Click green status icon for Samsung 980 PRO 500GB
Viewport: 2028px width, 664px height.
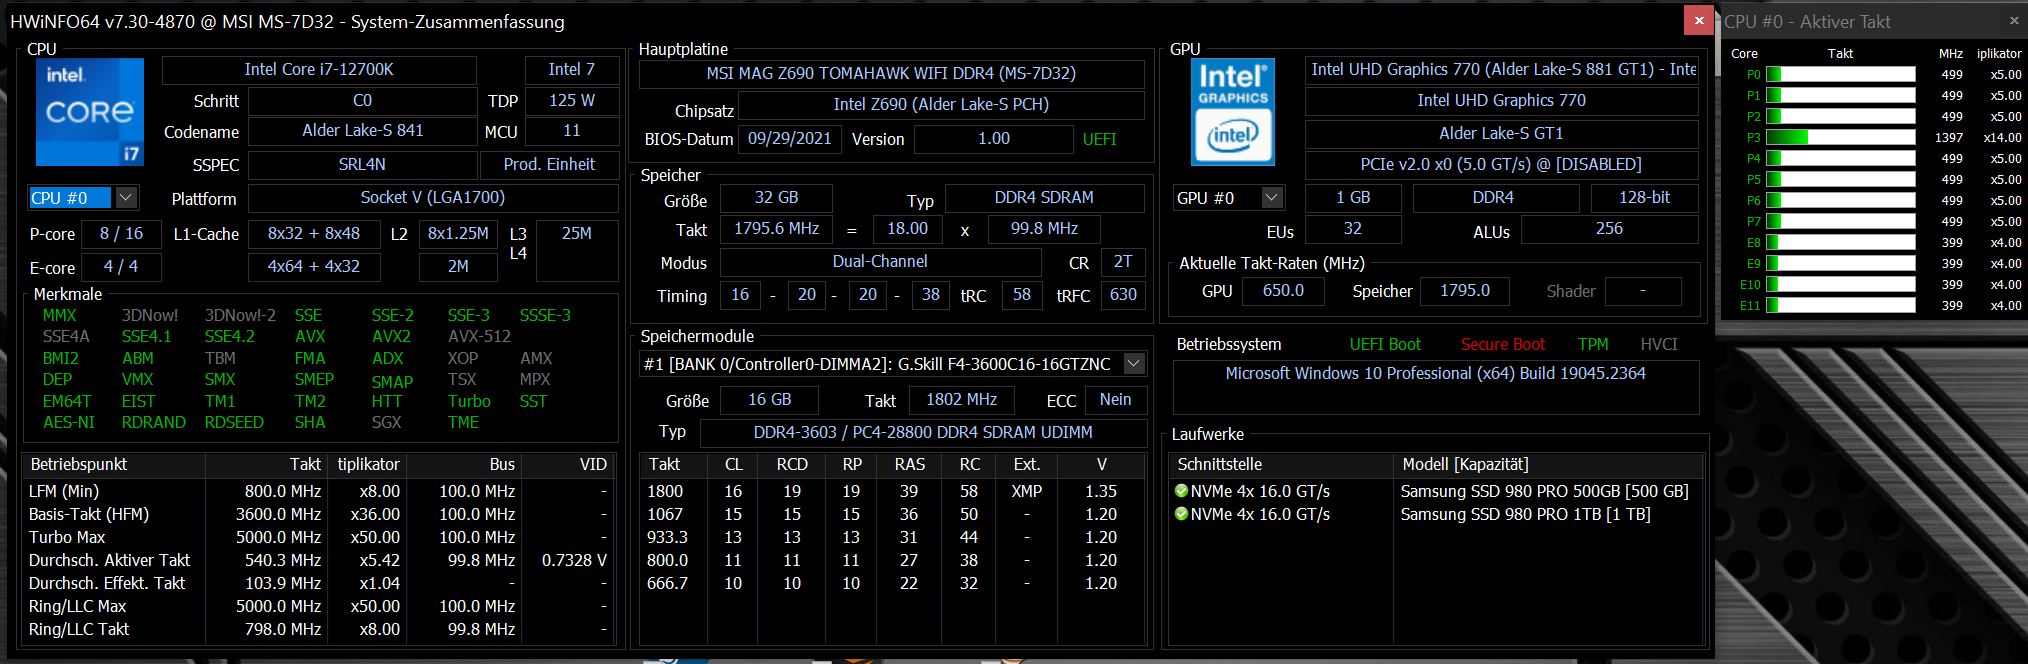[1181, 491]
